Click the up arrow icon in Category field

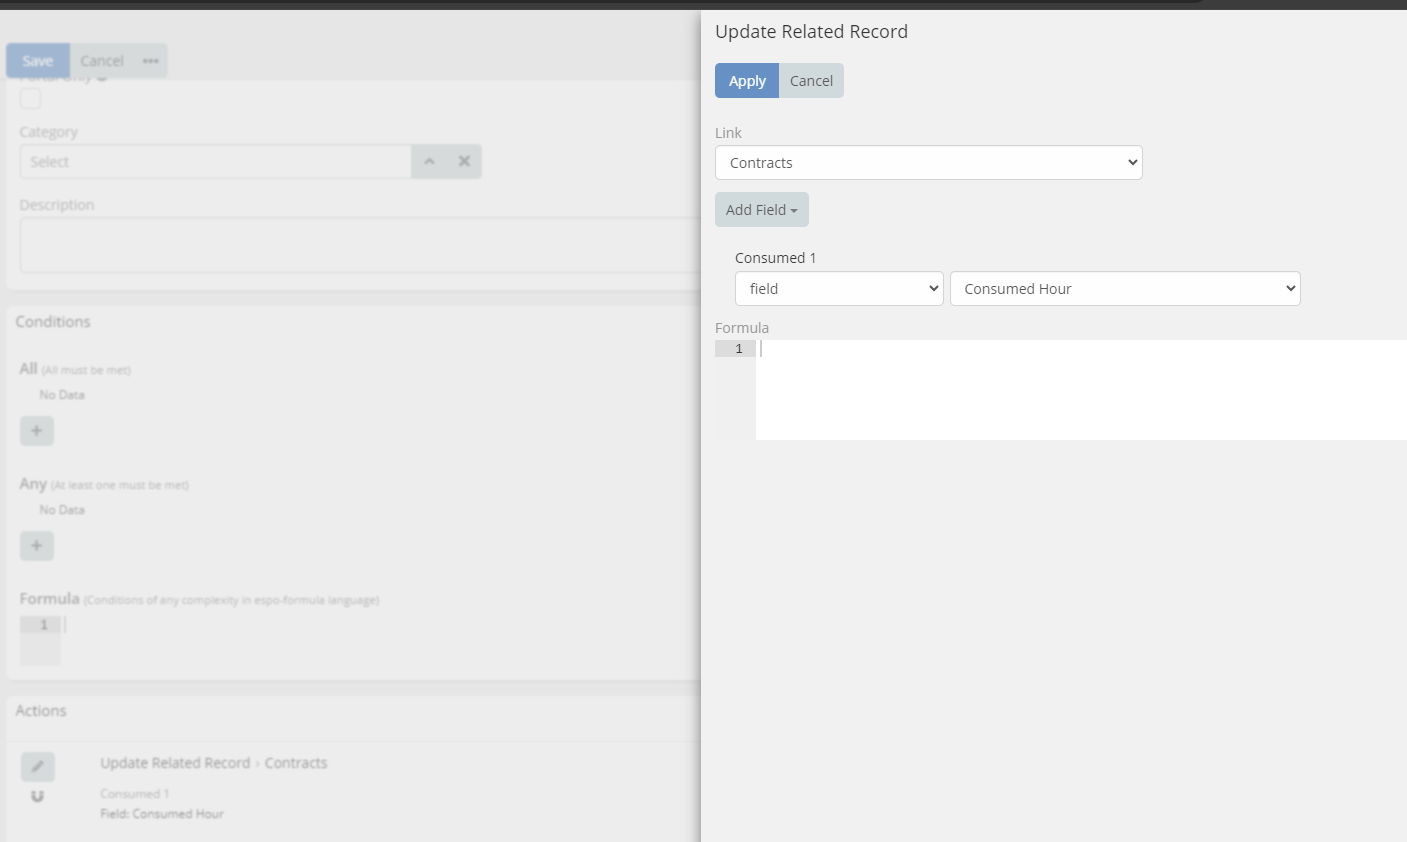(429, 162)
